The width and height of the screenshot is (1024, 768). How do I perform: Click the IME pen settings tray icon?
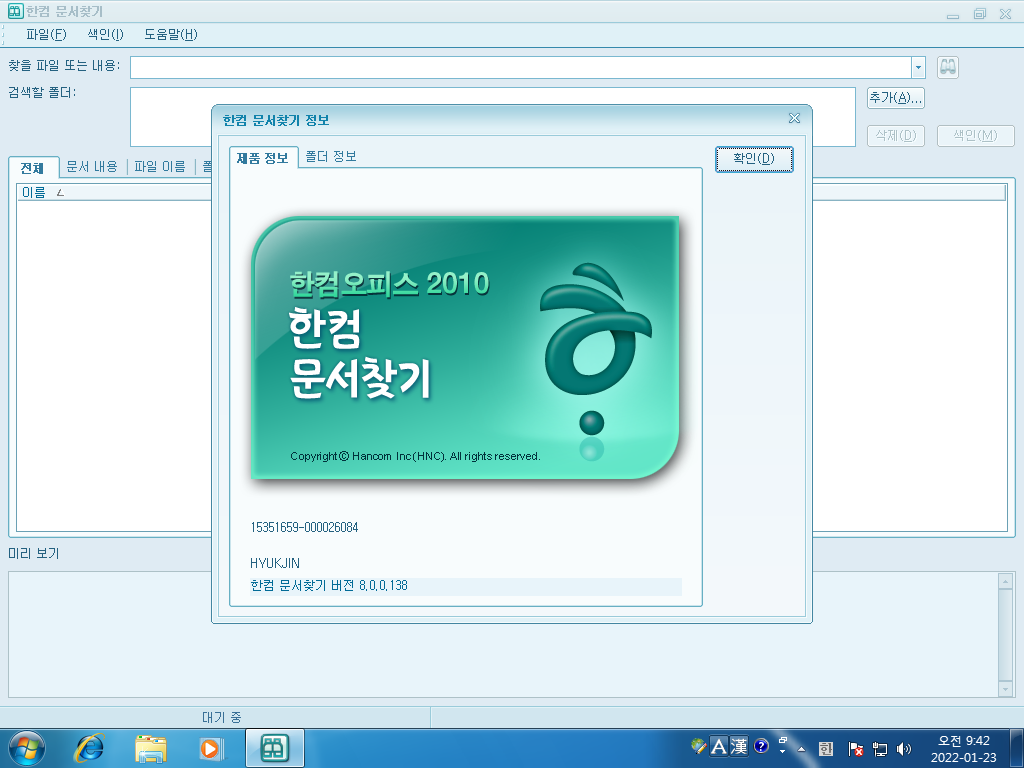click(x=699, y=746)
